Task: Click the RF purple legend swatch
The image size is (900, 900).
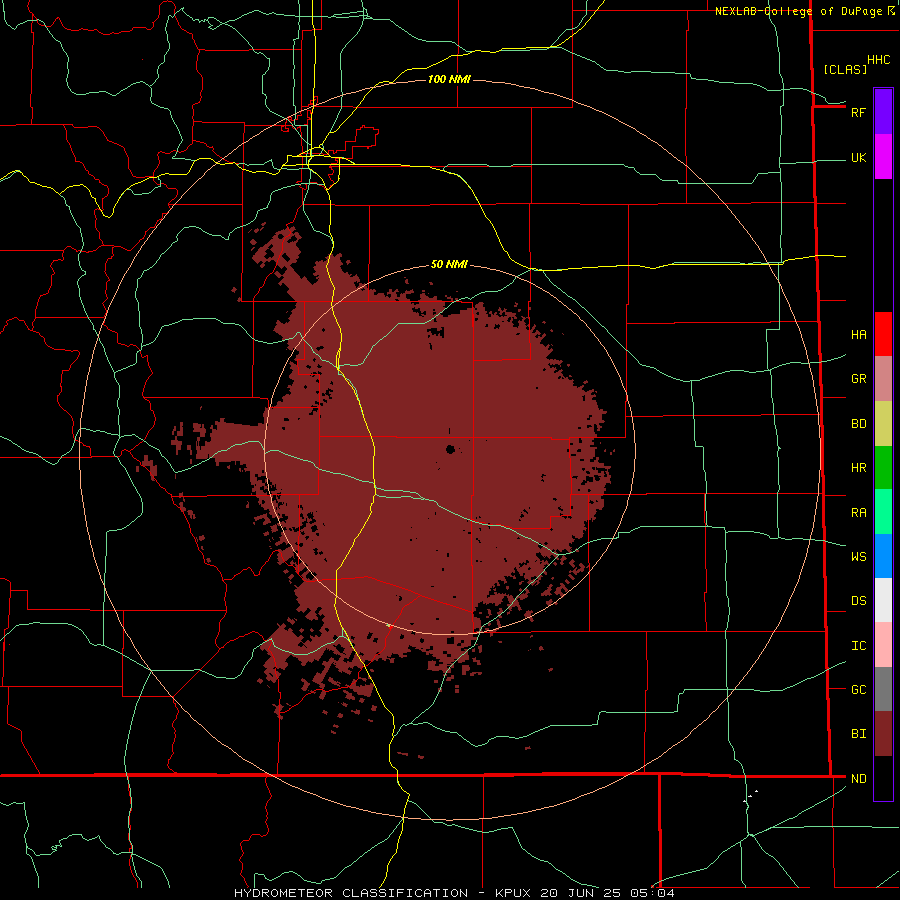Action: point(883,112)
